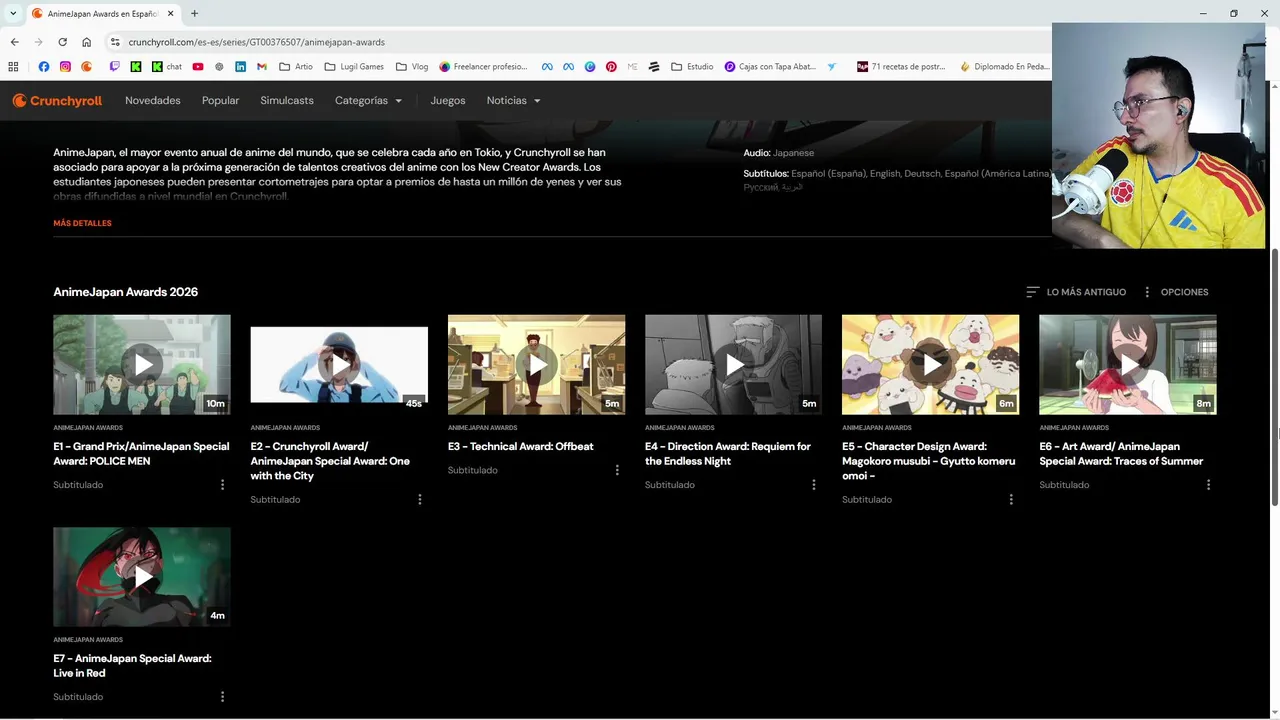This screenshot has width=1280, height=720.
Task: Play E5 Magokoro musubi thumbnail
Action: click(x=930, y=365)
